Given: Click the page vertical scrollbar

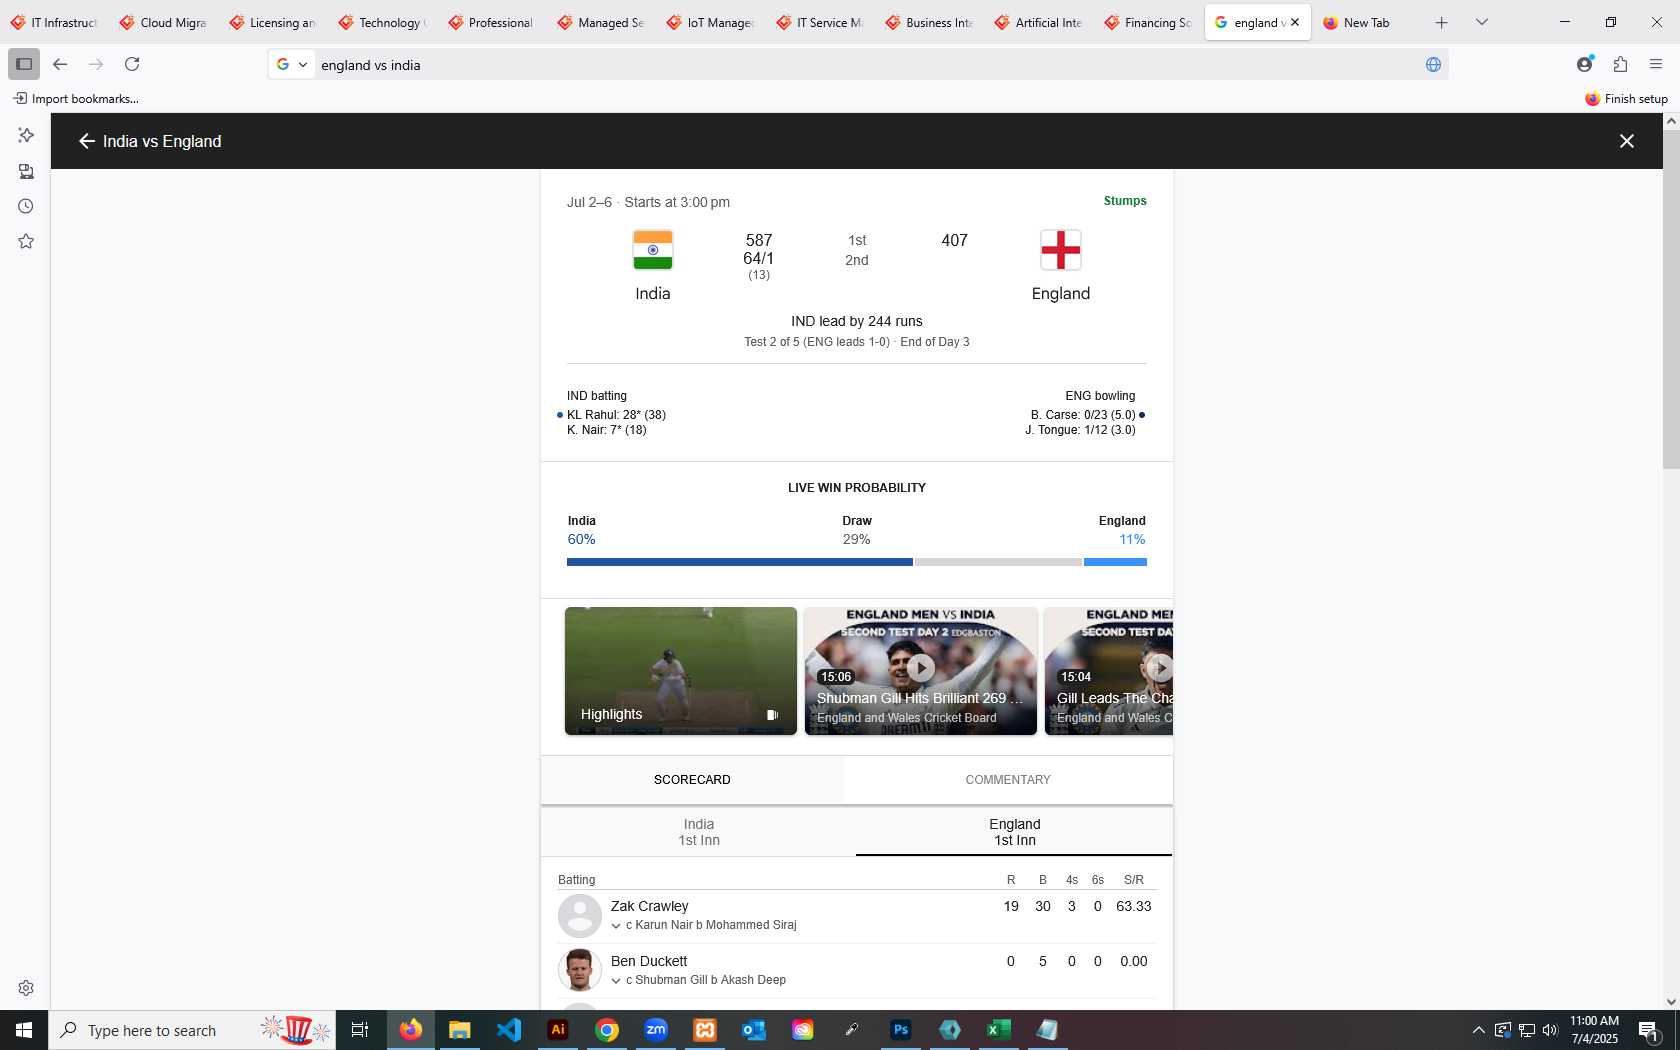Looking at the screenshot, I should (1671, 299).
